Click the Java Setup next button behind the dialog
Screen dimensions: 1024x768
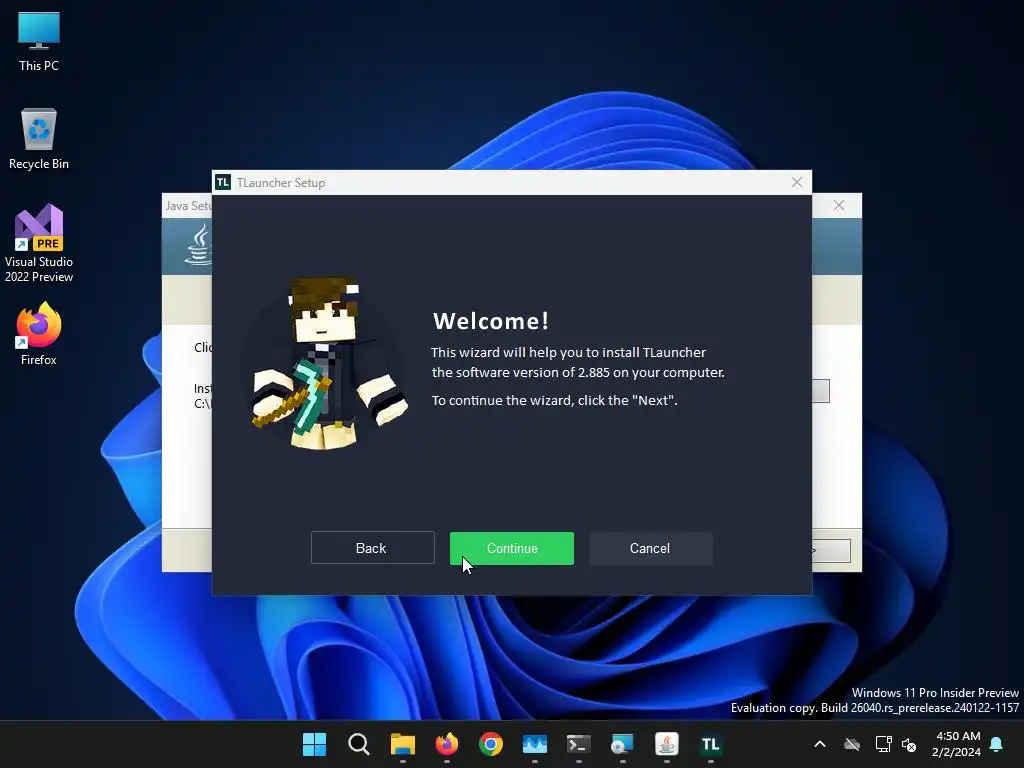[831, 550]
